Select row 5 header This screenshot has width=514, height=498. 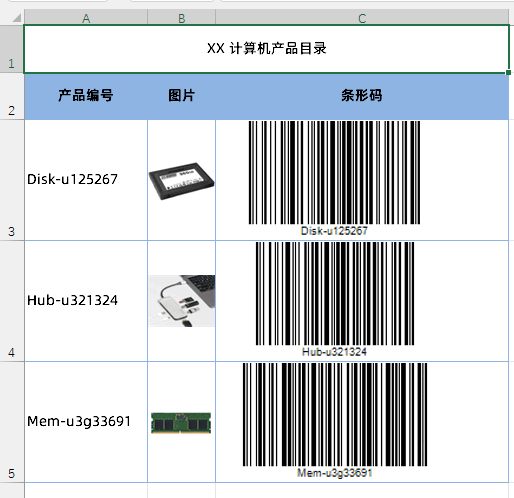[x=12, y=422]
